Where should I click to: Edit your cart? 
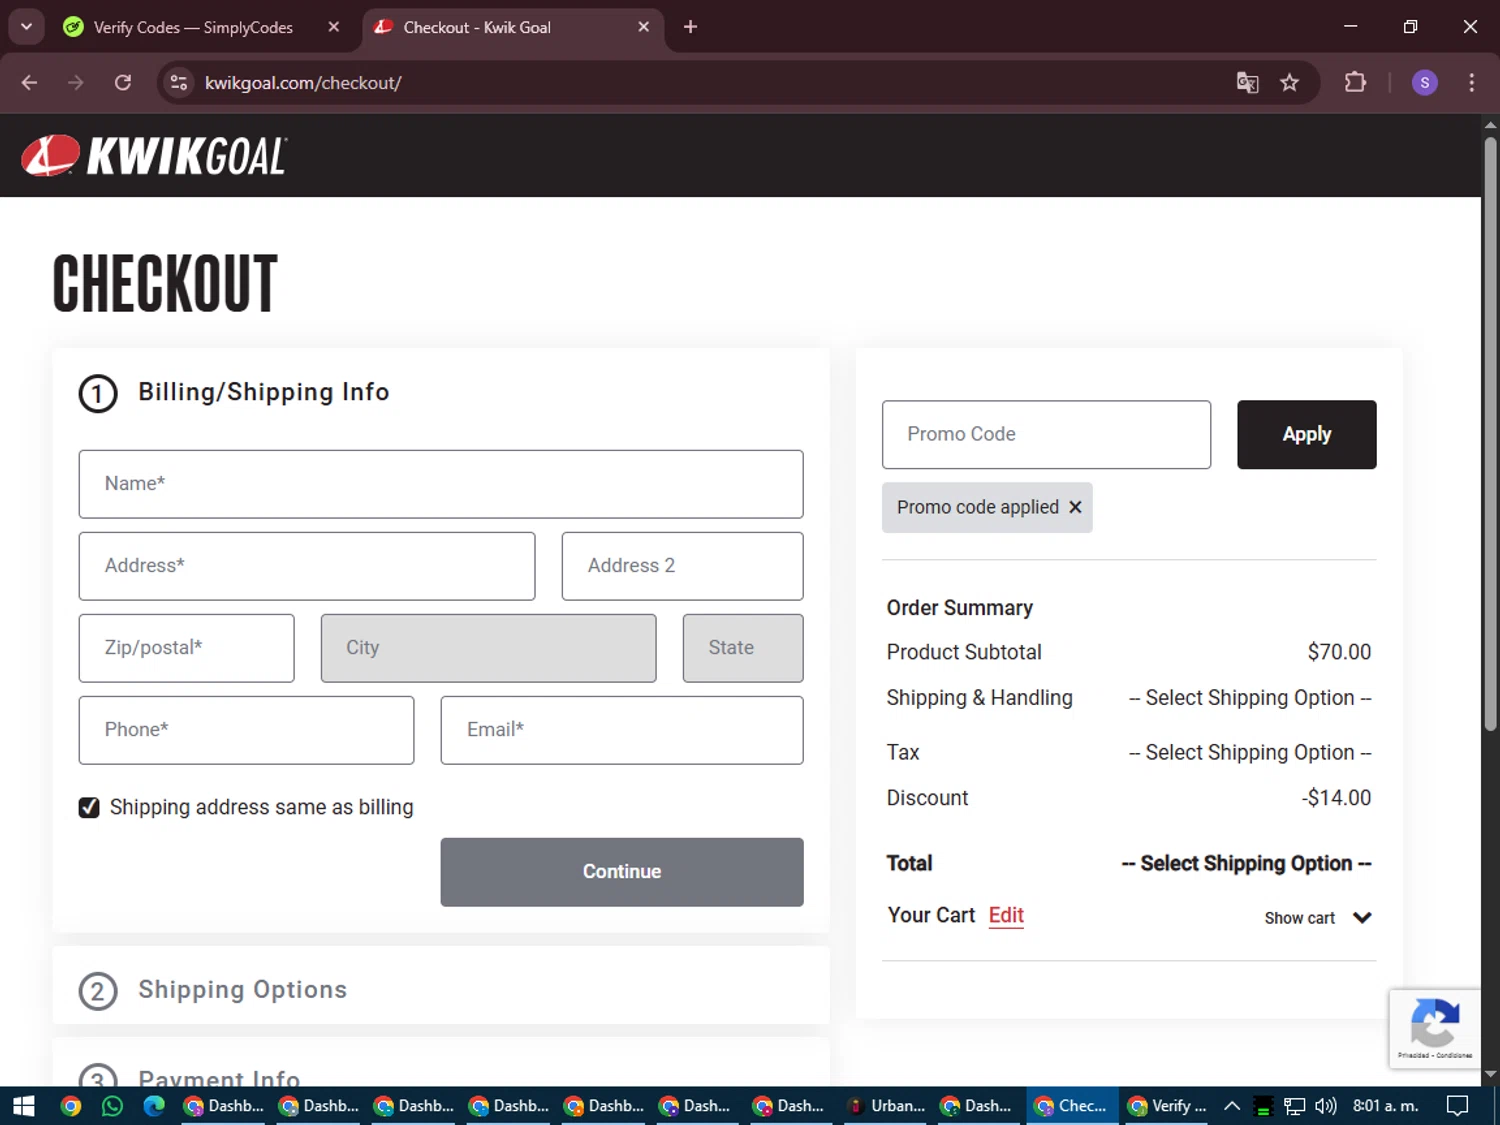coord(1006,915)
